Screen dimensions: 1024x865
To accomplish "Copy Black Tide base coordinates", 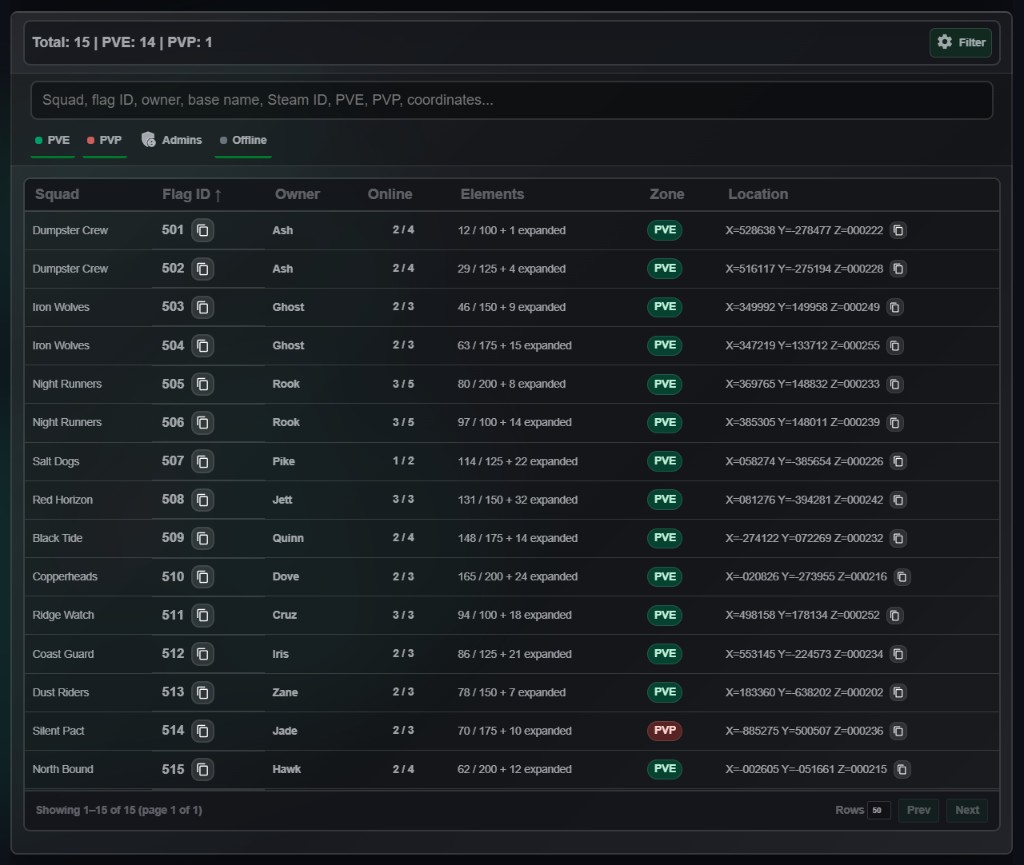I will [899, 538].
